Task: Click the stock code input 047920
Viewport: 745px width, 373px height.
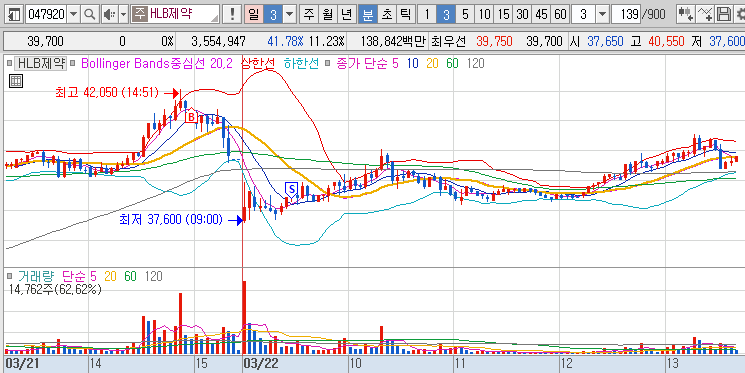Action: click(x=46, y=14)
